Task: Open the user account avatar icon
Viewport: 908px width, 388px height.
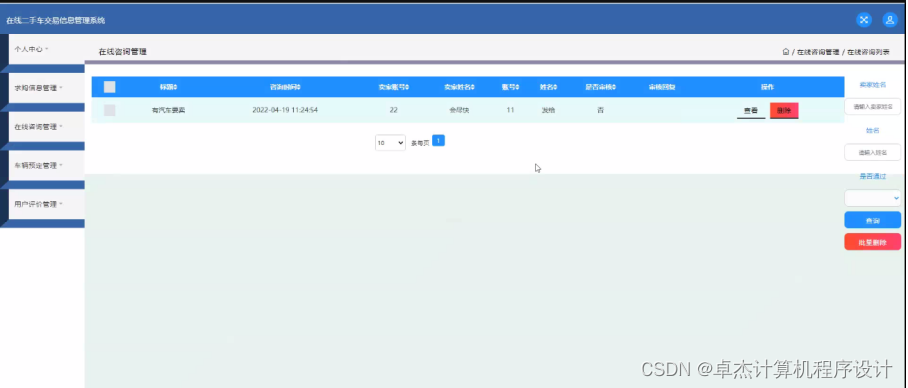Action: pos(889,20)
